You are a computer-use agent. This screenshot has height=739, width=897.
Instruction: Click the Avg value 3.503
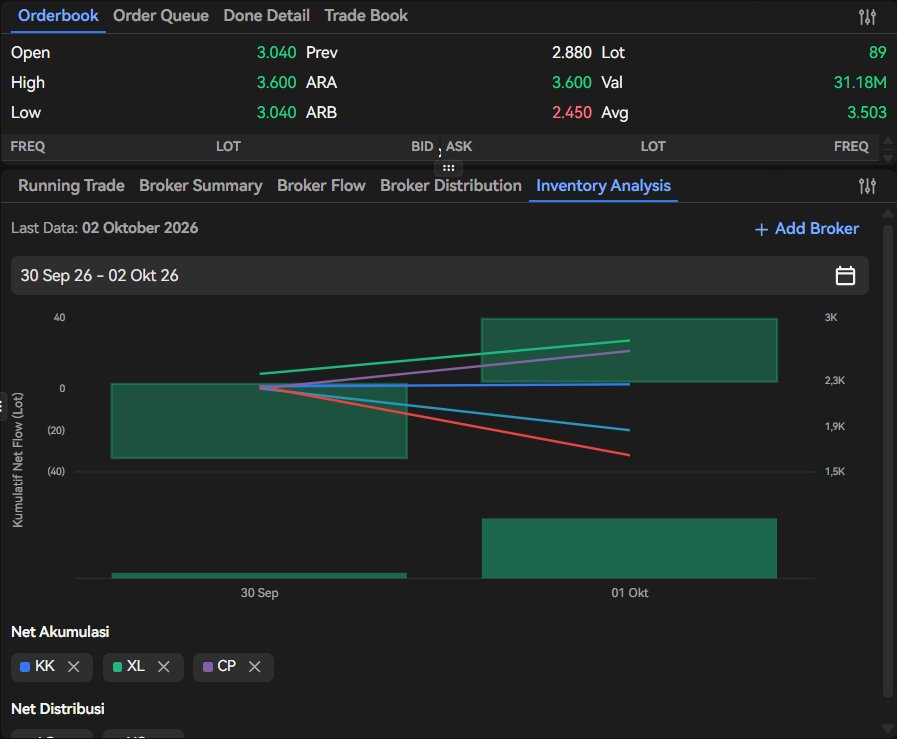(867, 112)
